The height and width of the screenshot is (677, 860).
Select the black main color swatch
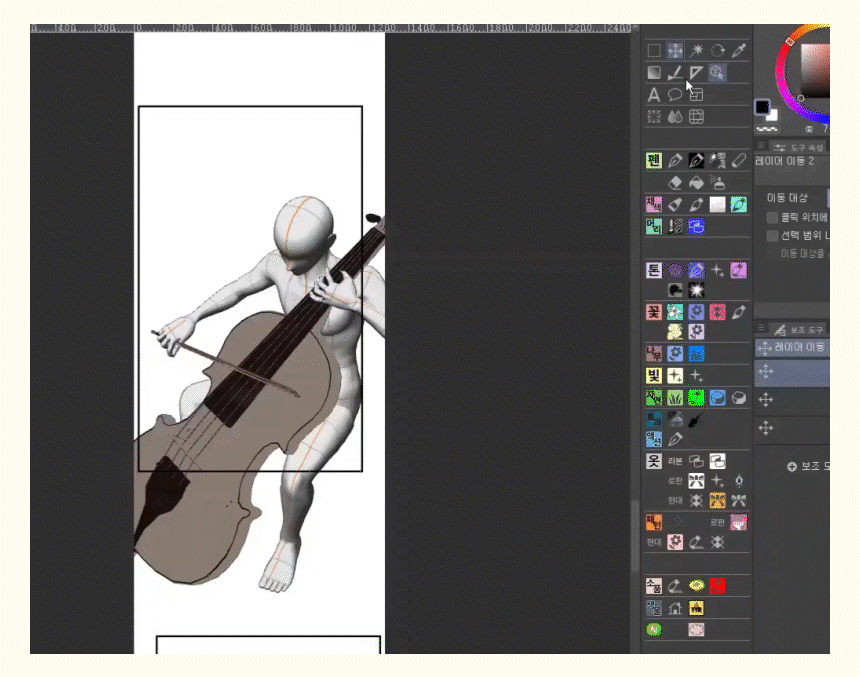click(x=762, y=107)
